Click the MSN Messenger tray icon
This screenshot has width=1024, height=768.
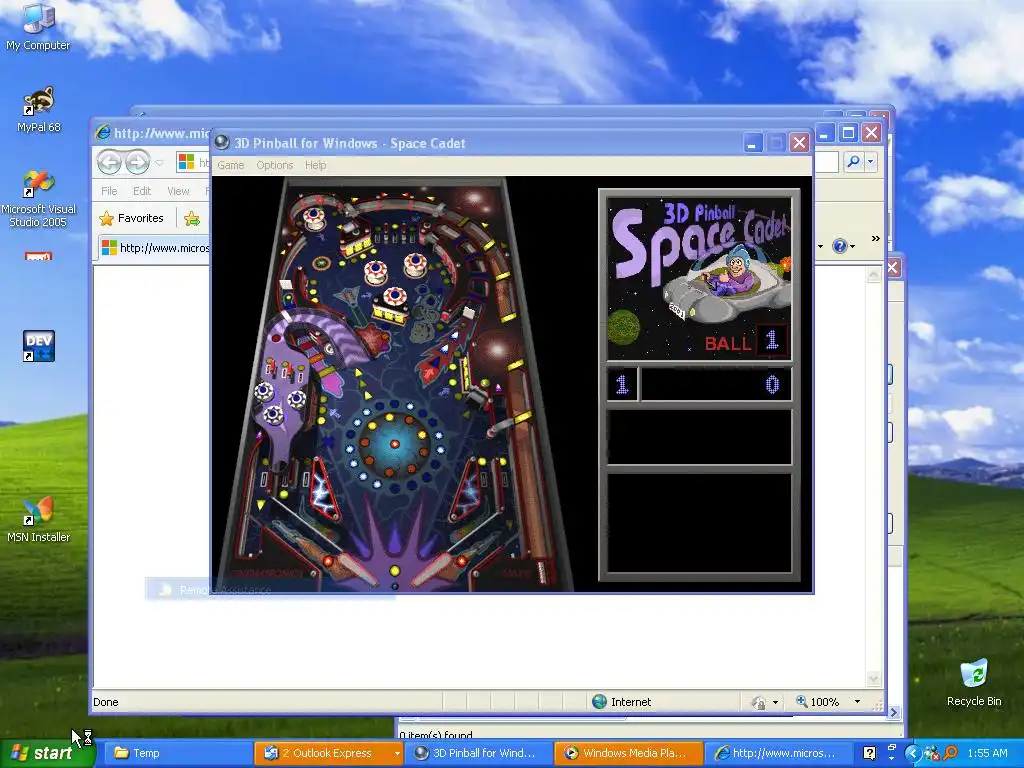(x=932, y=754)
